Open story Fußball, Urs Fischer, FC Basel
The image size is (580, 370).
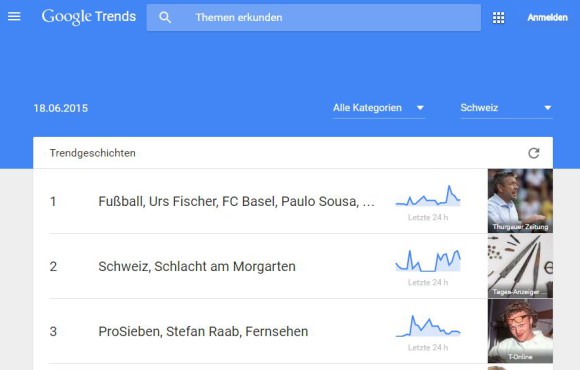click(237, 201)
